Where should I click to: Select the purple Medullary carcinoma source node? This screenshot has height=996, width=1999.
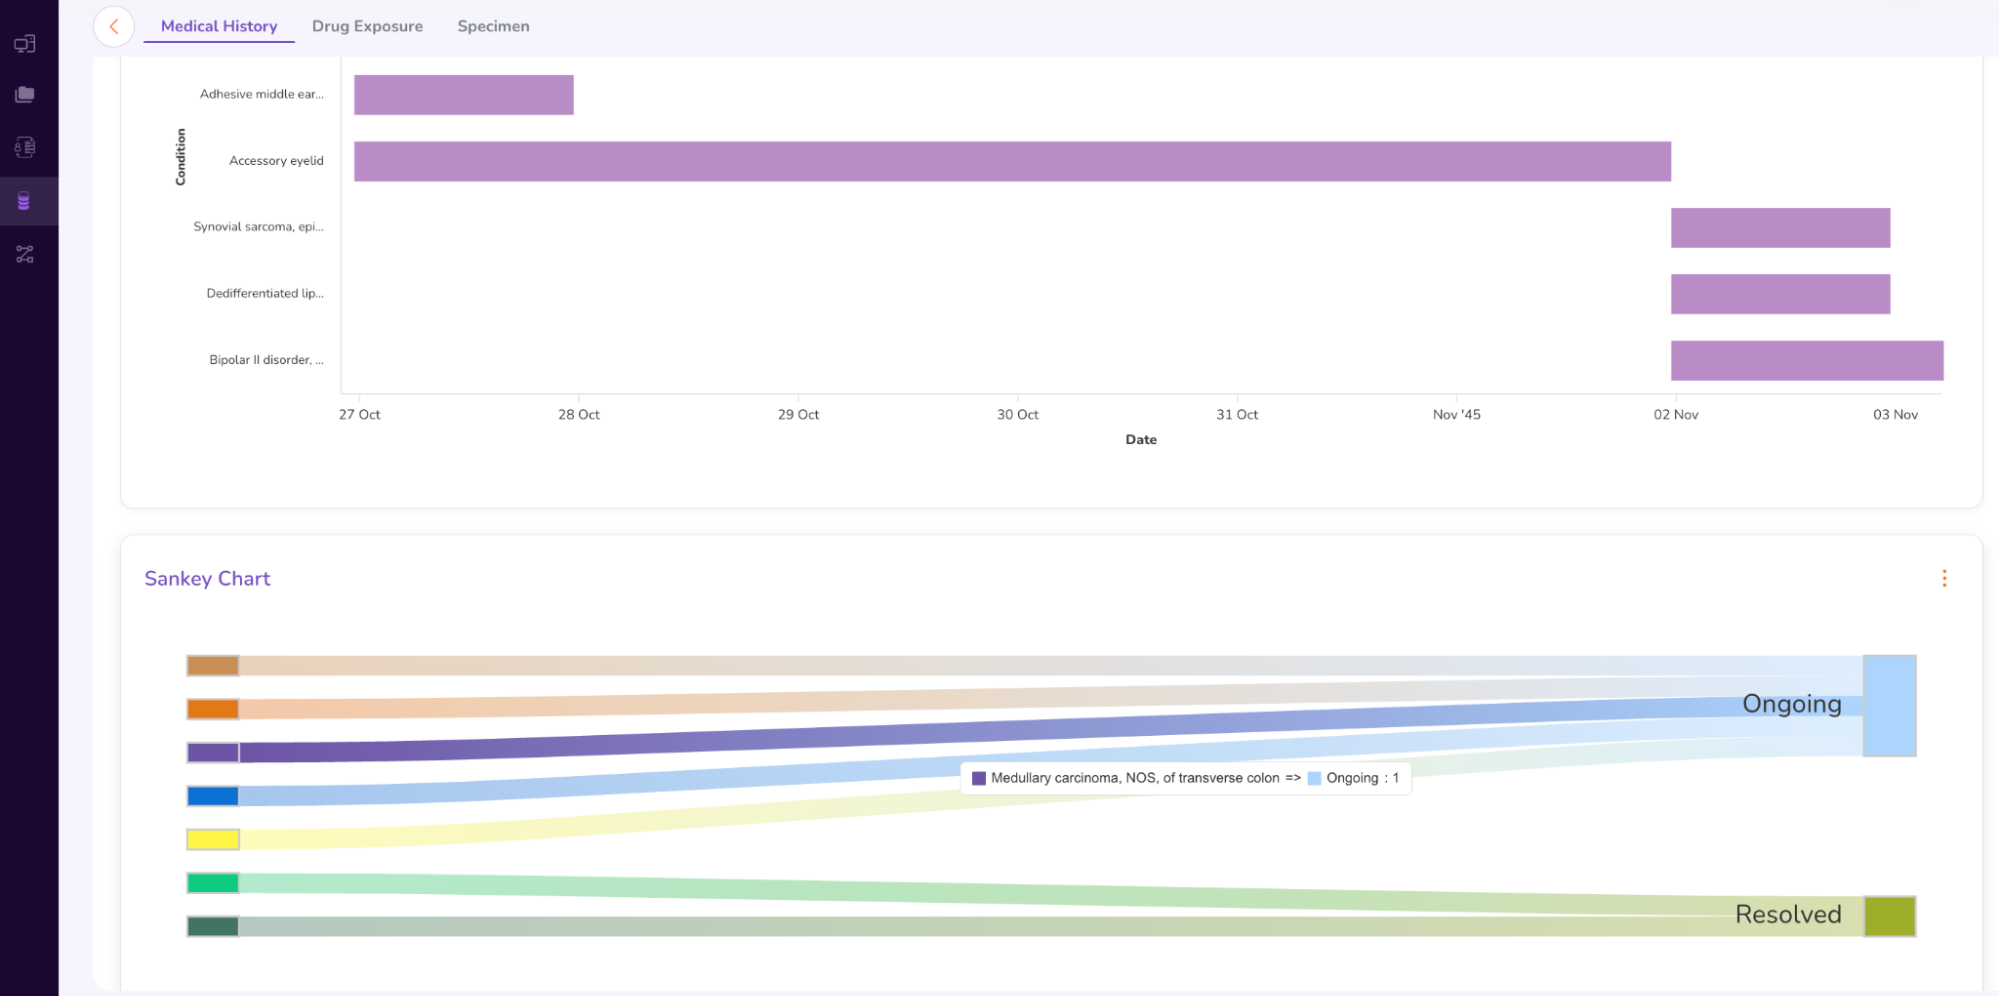coord(213,753)
